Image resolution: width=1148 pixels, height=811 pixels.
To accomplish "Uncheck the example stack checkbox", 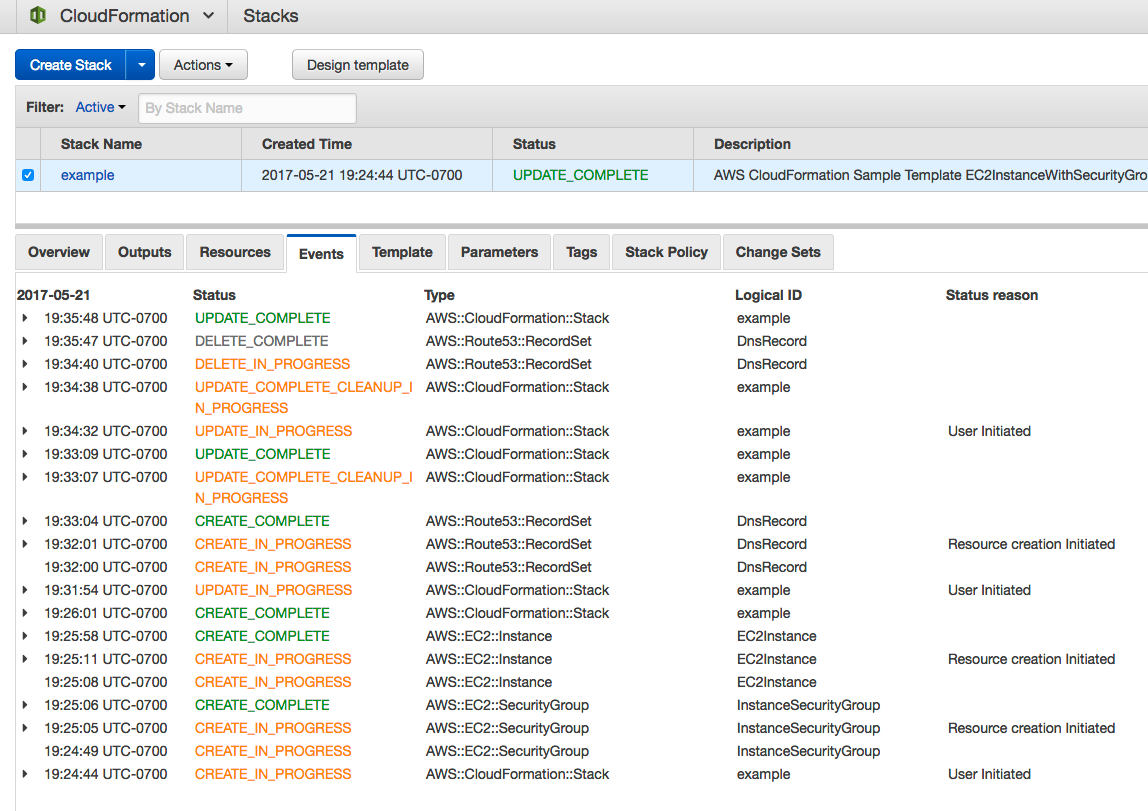I will pos(28,175).
